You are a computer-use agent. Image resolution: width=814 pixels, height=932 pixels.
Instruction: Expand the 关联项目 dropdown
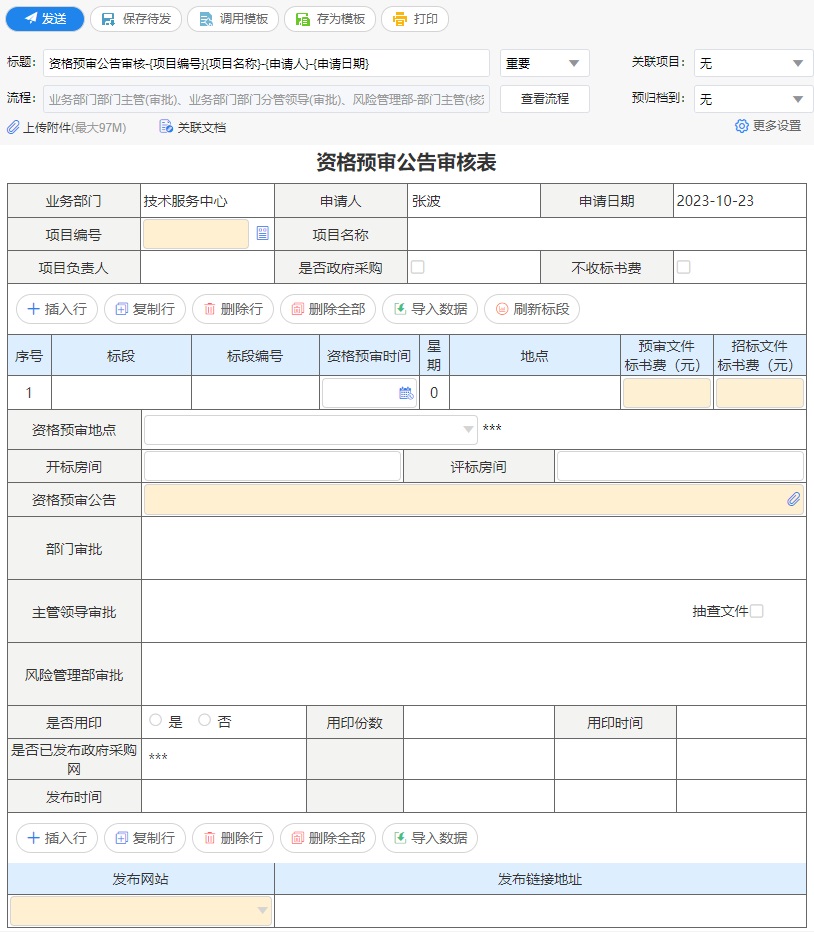[x=753, y=64]
